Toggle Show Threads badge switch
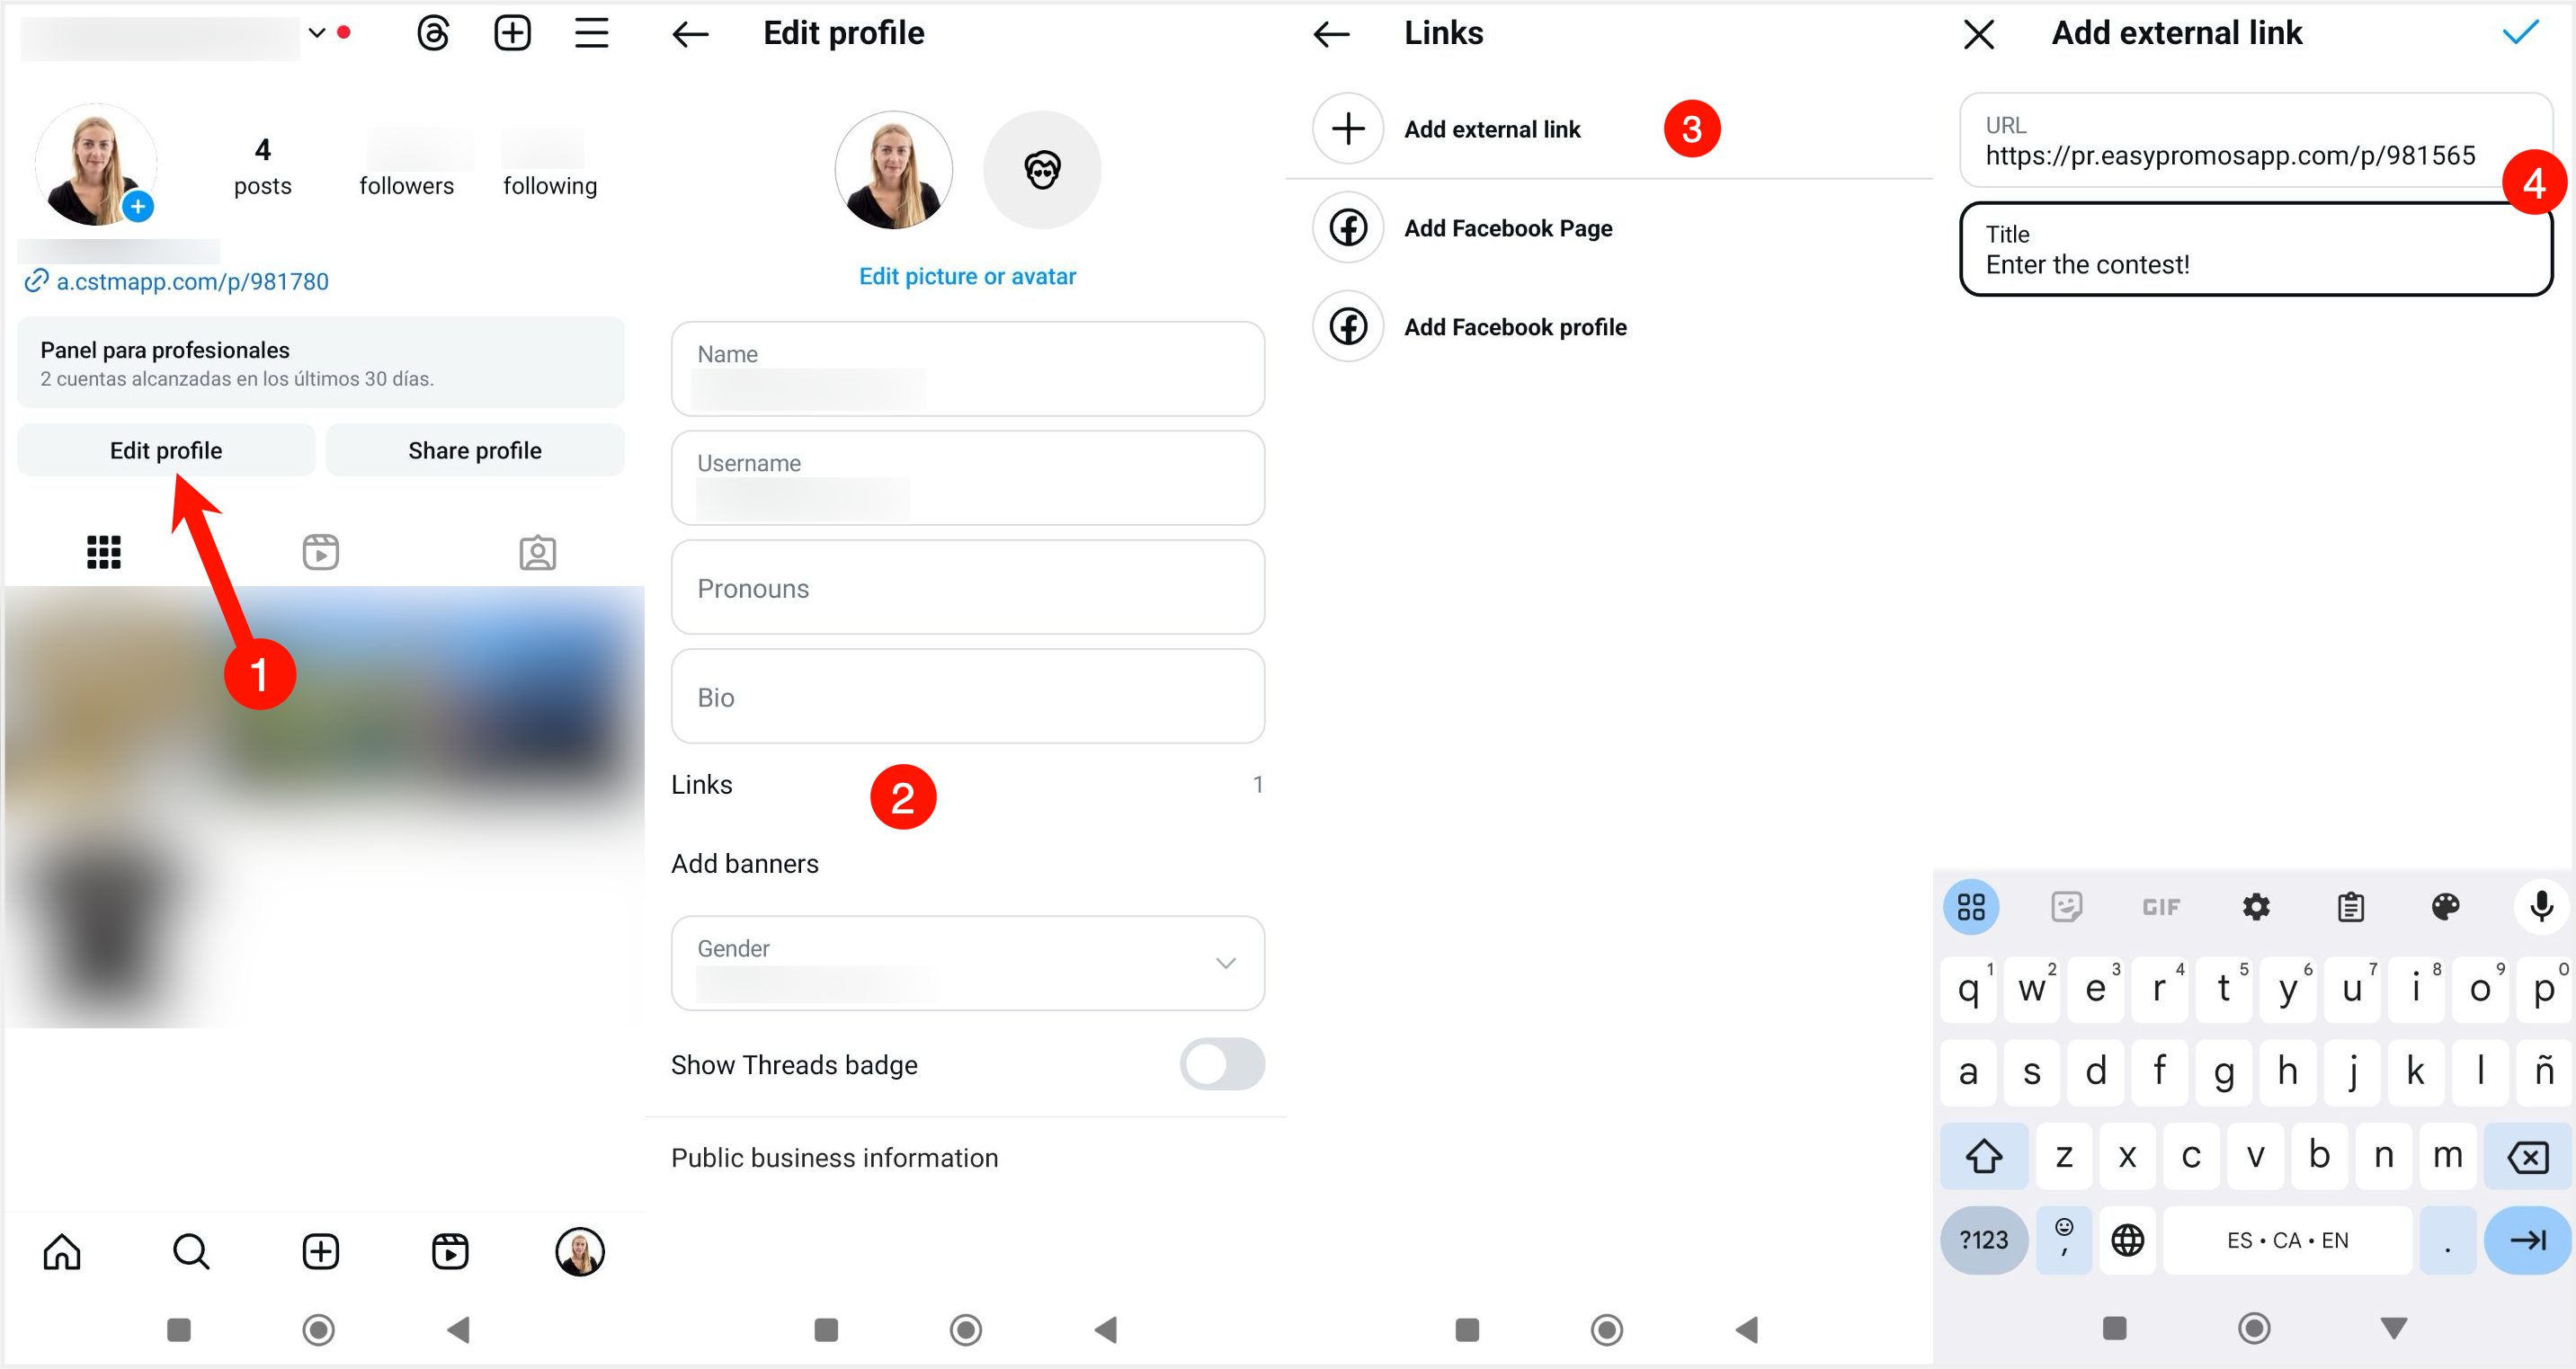The height and width of the screenshot is (1369, 2576). (1226, 1062)
